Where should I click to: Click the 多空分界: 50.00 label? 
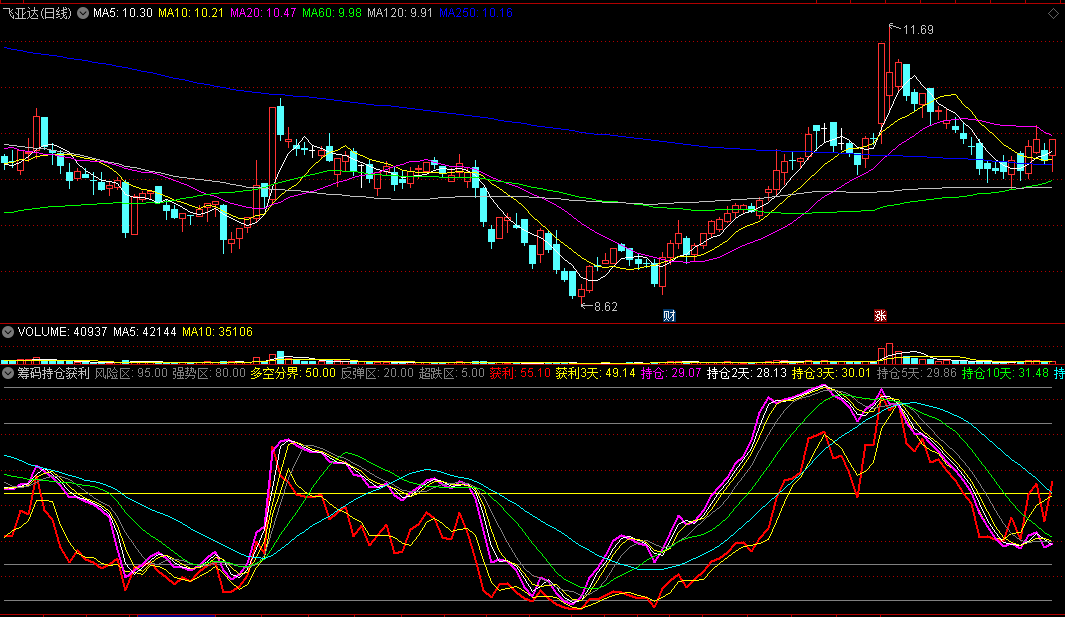(293, 373)
